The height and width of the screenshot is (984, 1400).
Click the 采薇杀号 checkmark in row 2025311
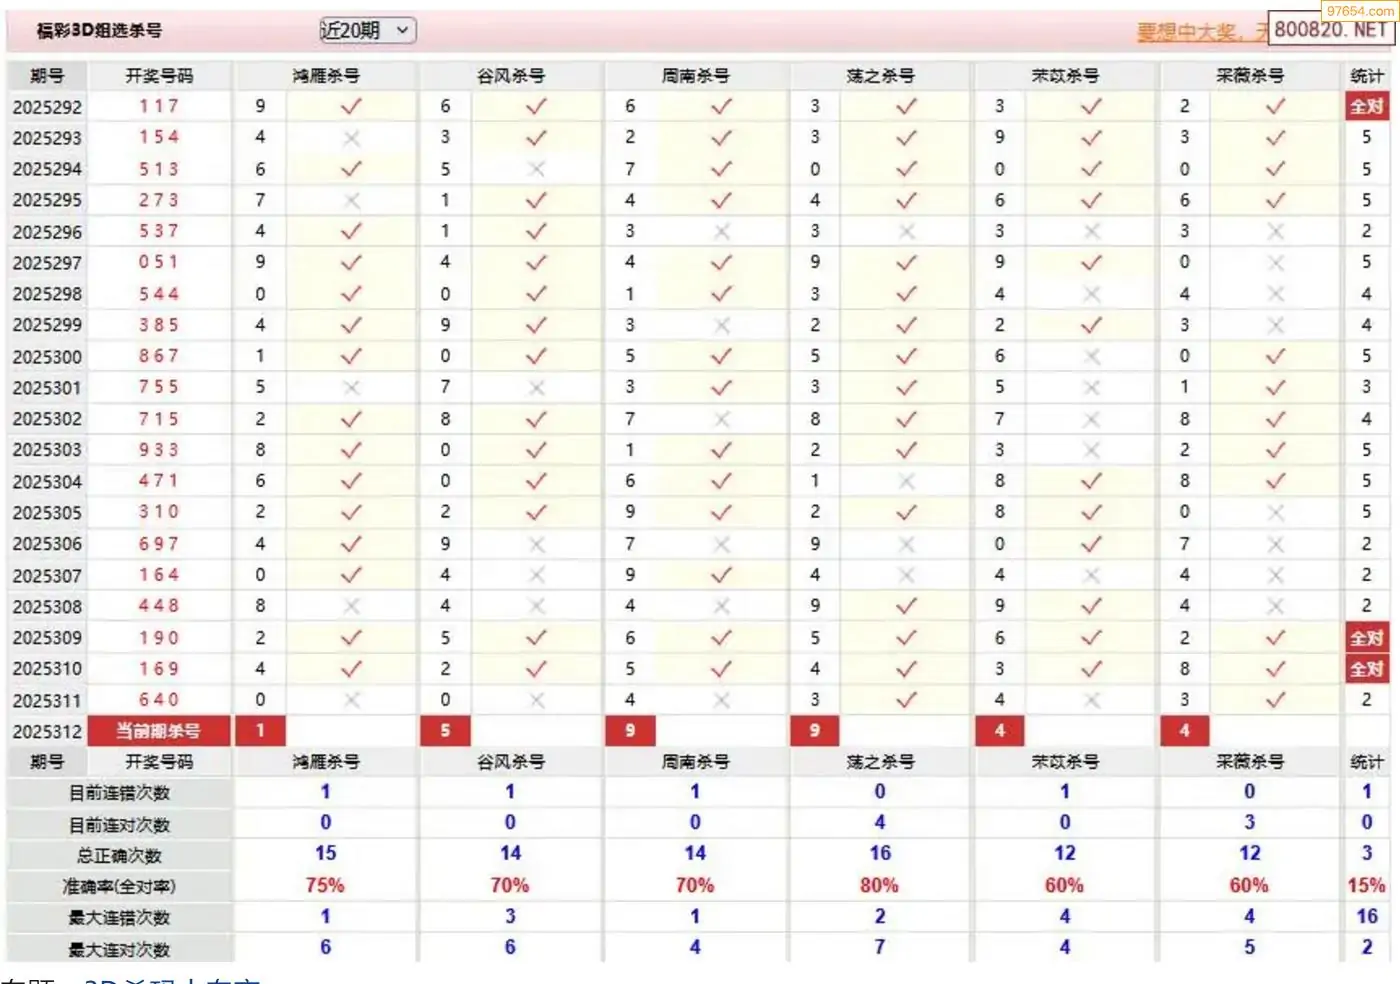coord(1276,700)
